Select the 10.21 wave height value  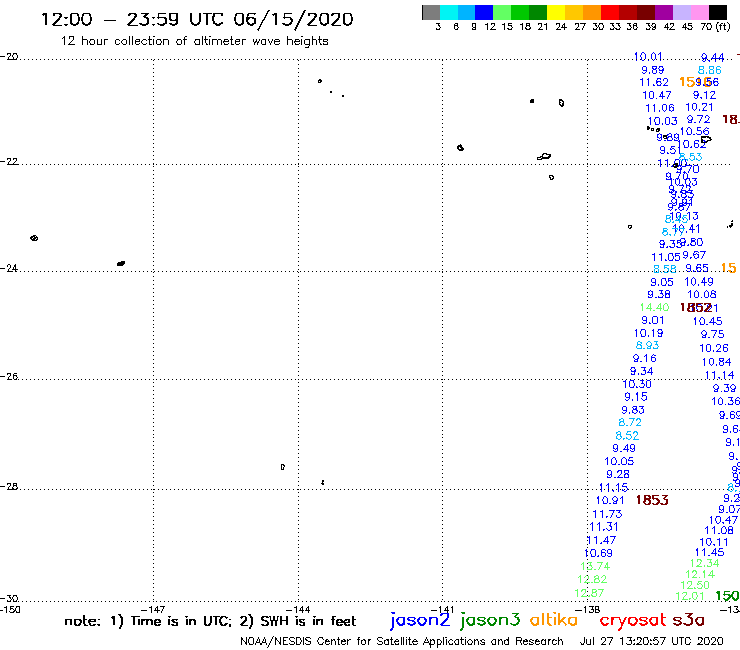pyautogui.click(x=699, y=108)
